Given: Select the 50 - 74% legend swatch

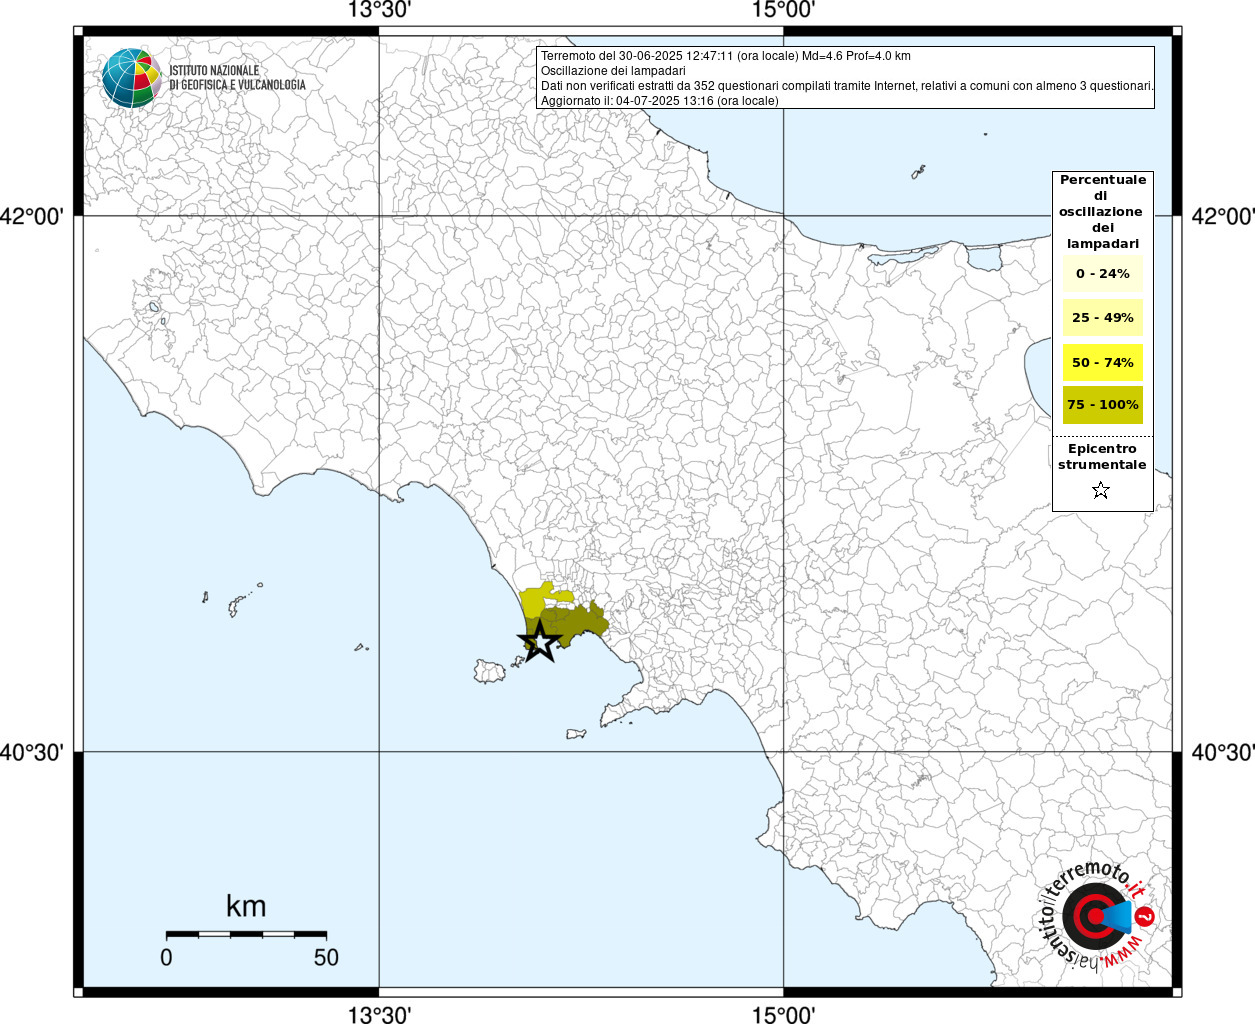Looking at the screenshot, I should click(x=1103, y=362).
